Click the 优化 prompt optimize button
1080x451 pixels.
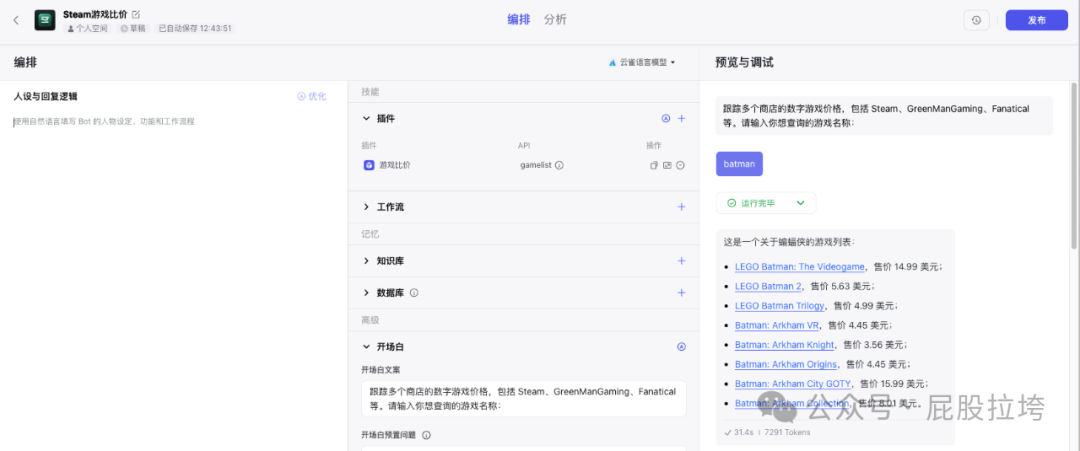311,96
